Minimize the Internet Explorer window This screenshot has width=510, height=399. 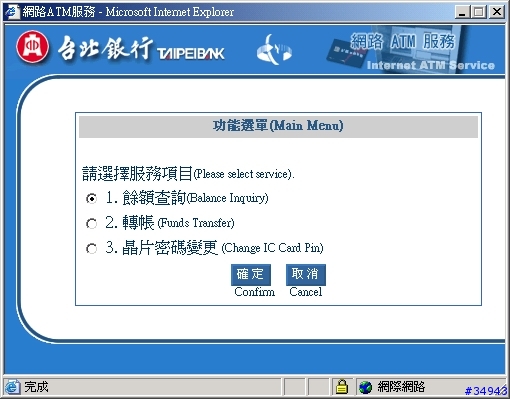tap(462, 12)
